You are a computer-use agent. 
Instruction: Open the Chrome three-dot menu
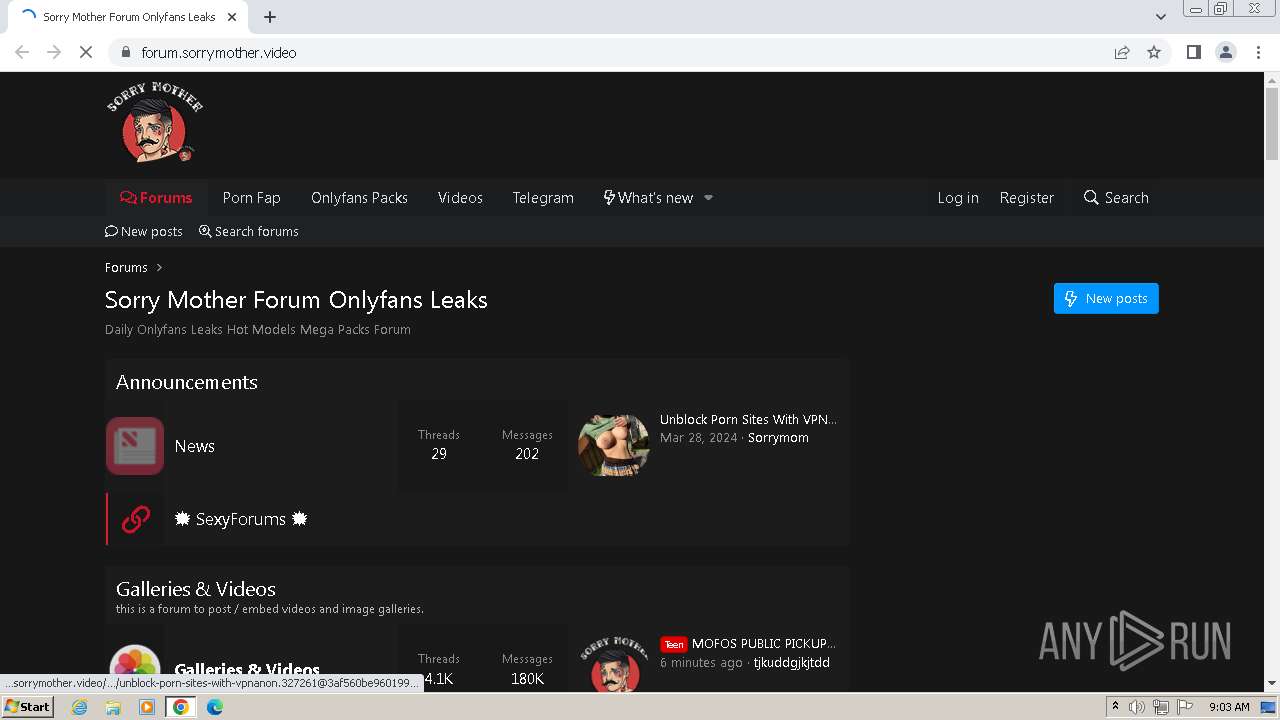1258,52
